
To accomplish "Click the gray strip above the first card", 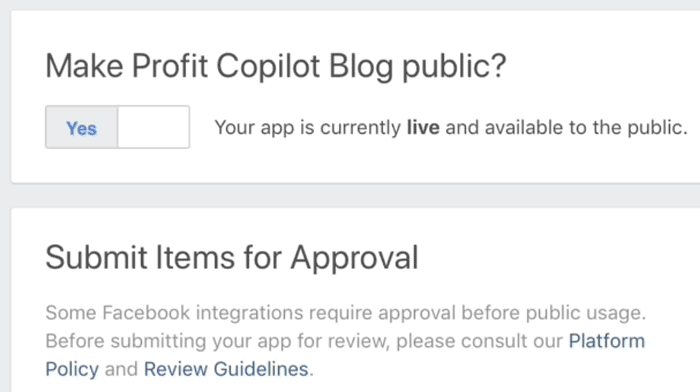I will click(350, 4).
